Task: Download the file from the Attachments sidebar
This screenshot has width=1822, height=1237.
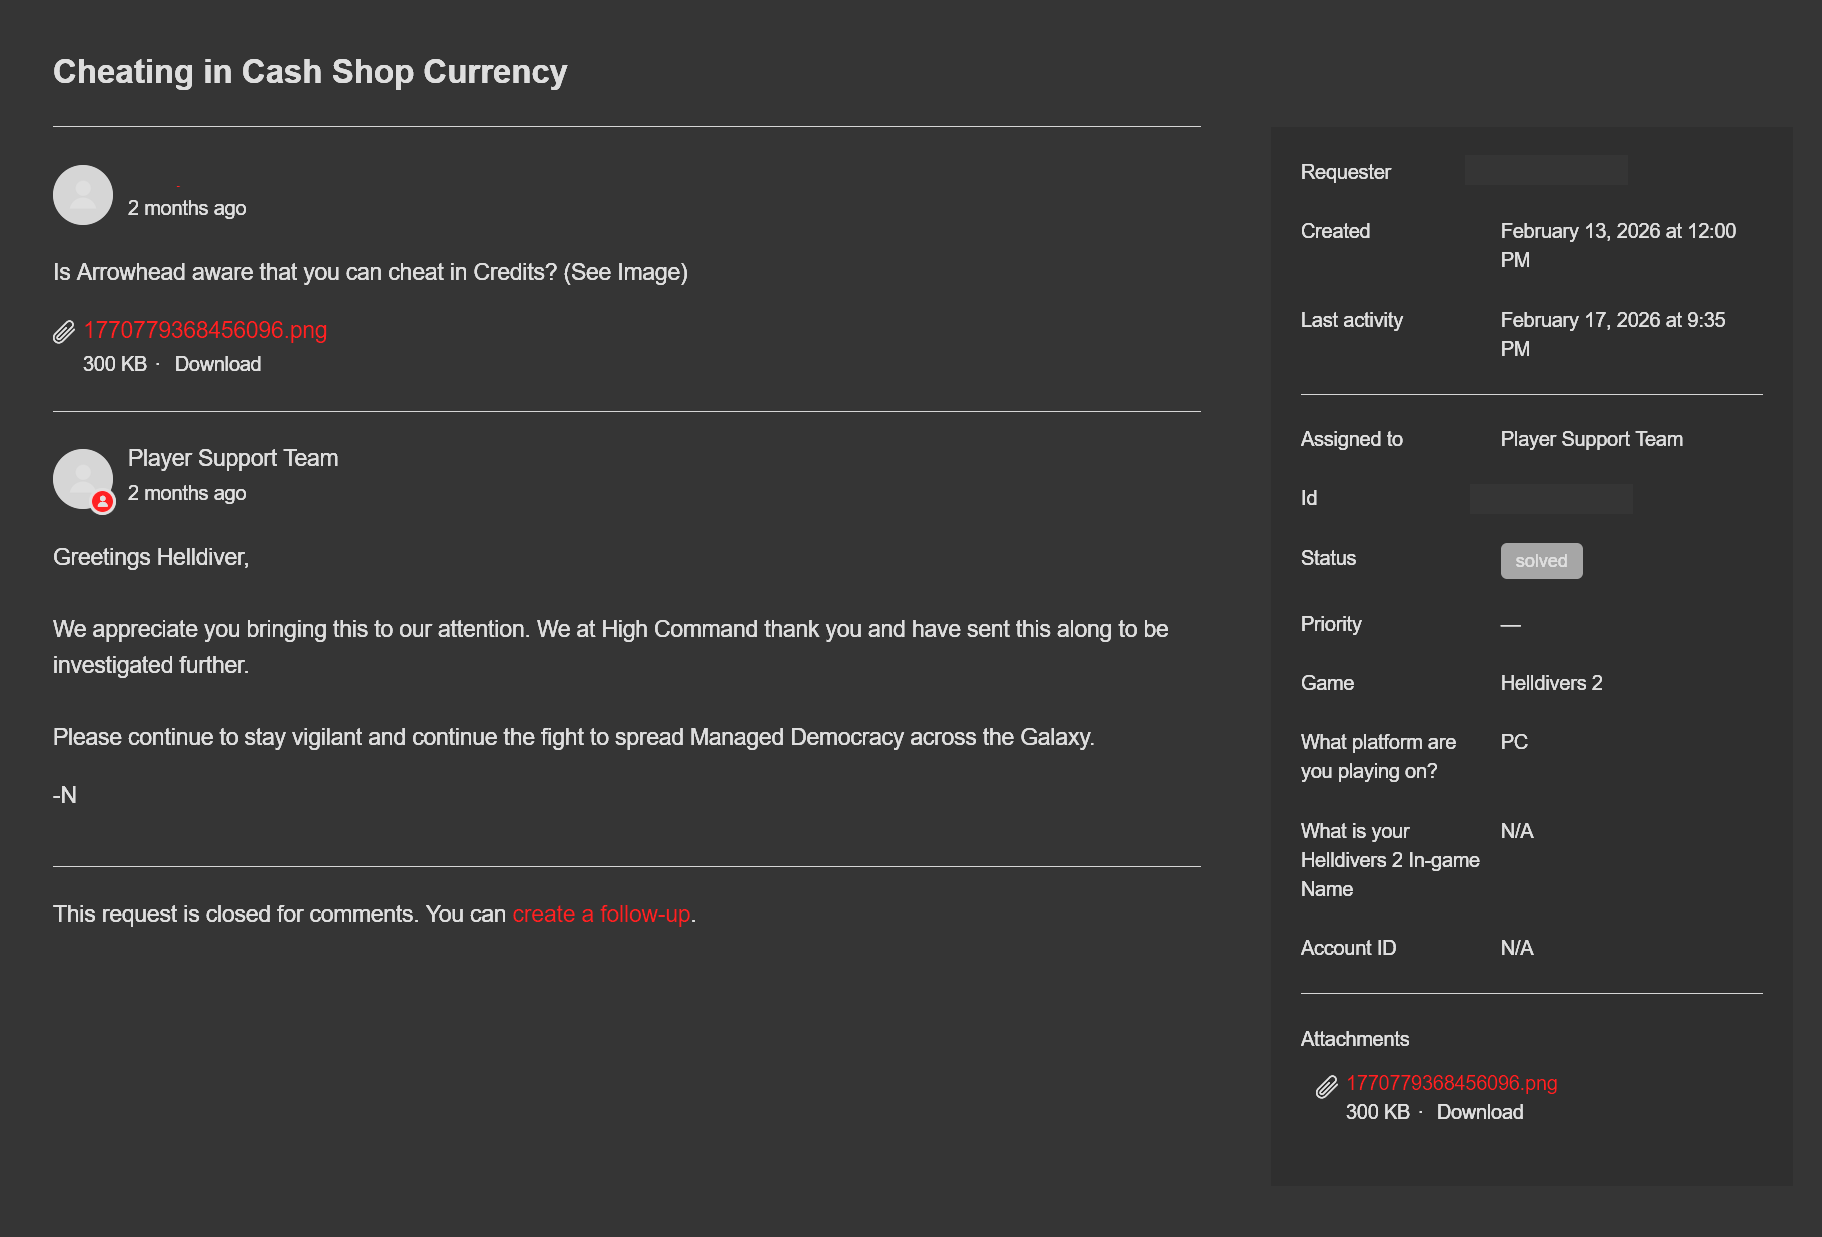Action: pos(1480,1112)
